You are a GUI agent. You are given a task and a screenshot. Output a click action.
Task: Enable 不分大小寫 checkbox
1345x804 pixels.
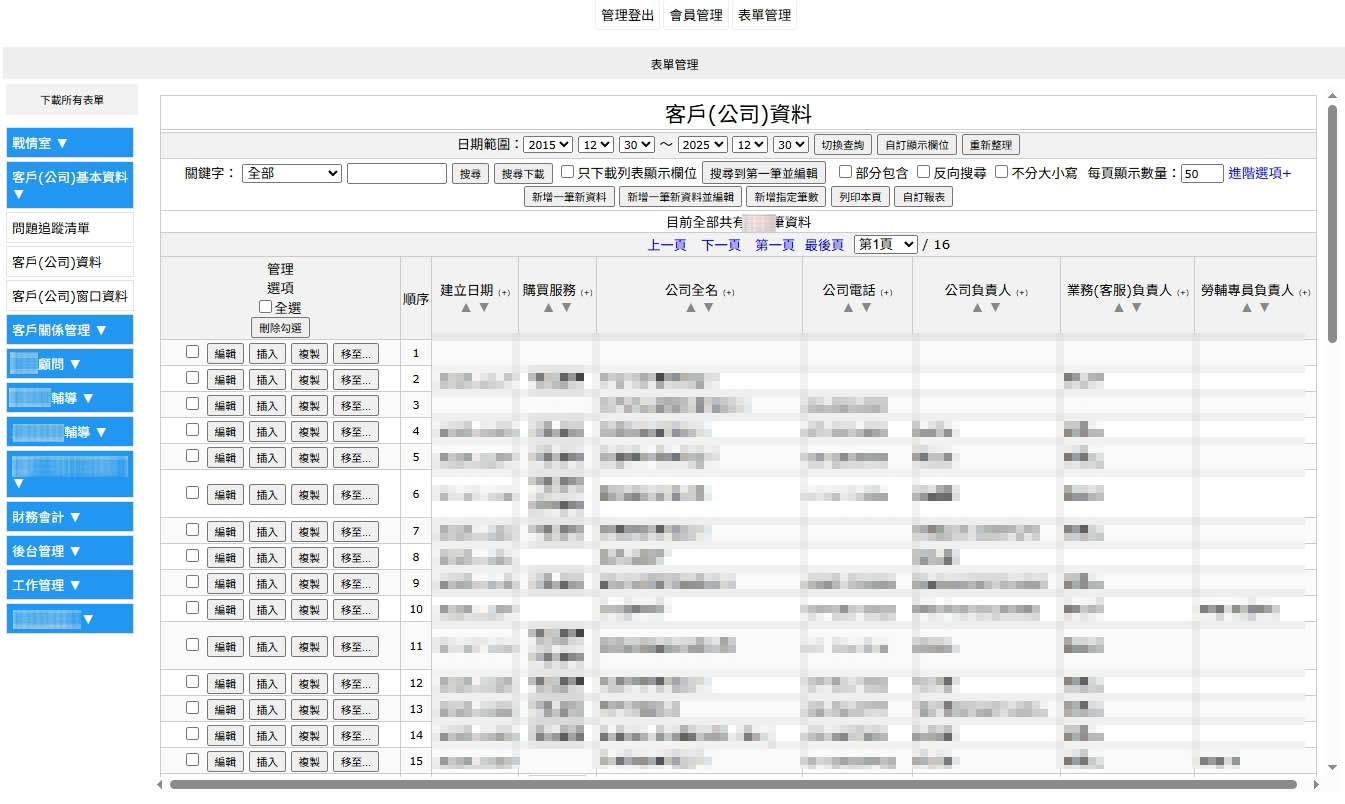click(1002, 172)
